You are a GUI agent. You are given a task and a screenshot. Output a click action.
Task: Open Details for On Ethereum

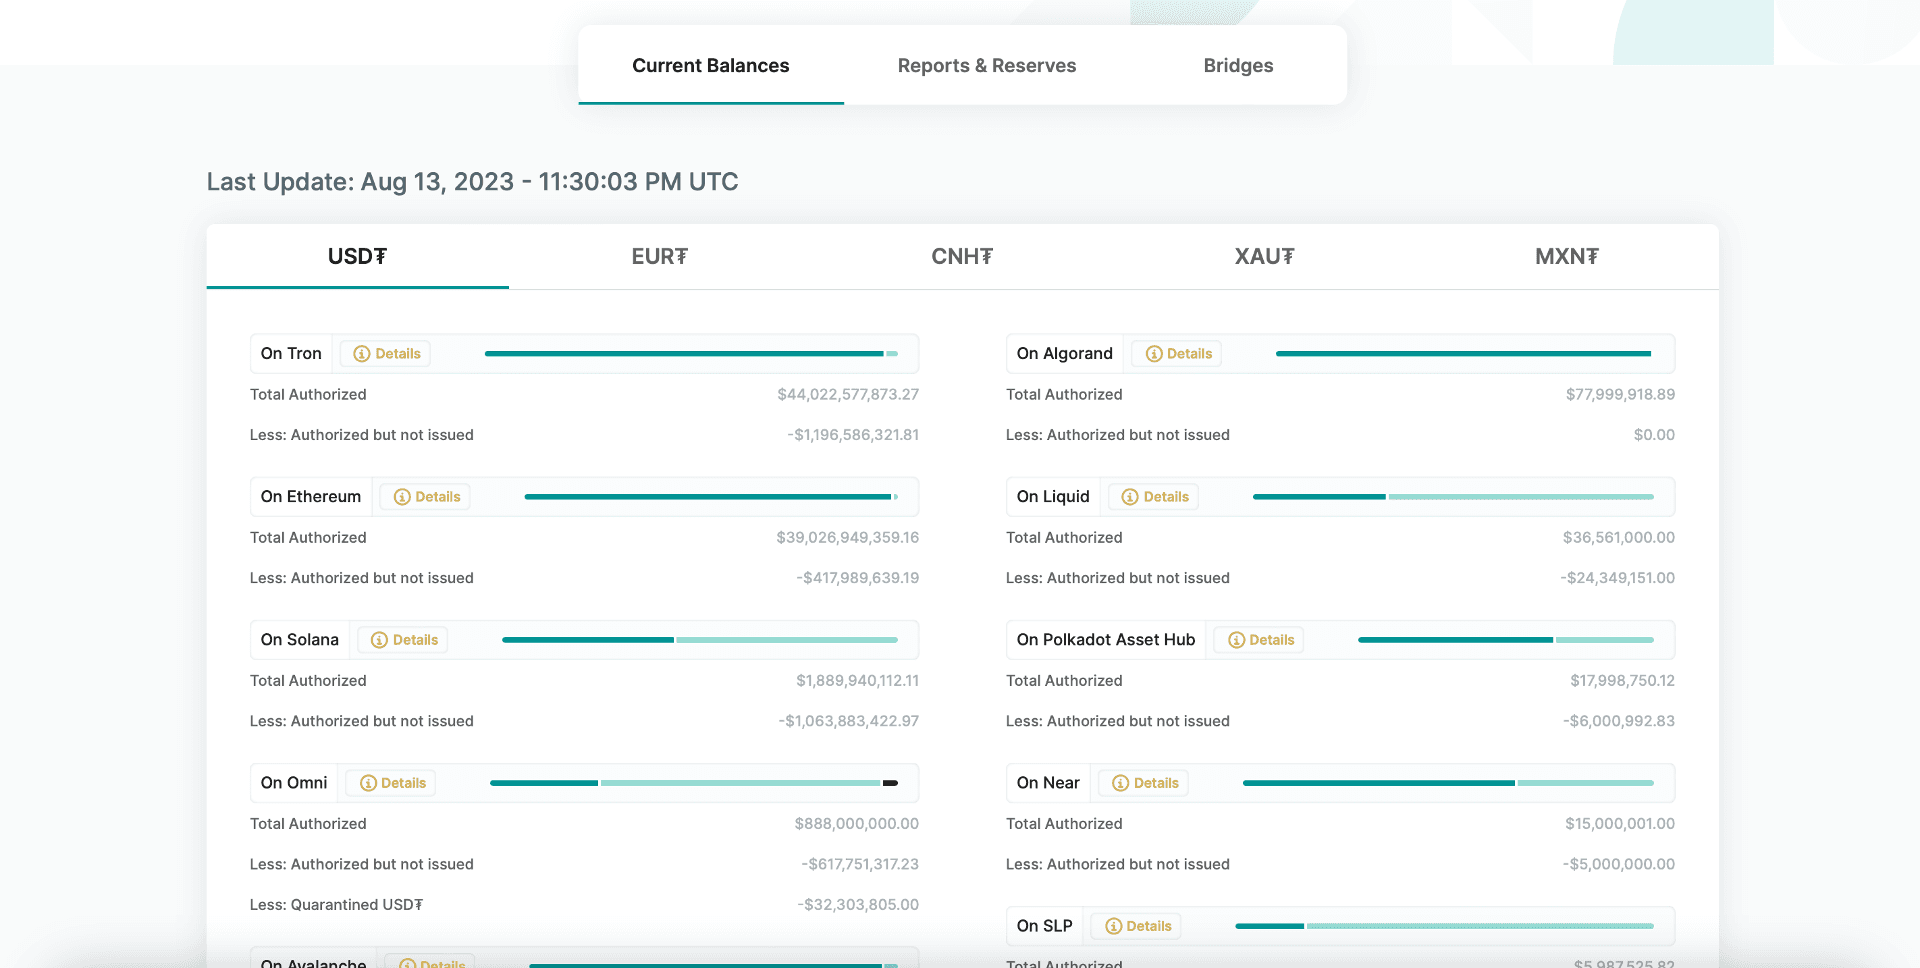pos(426,497)
